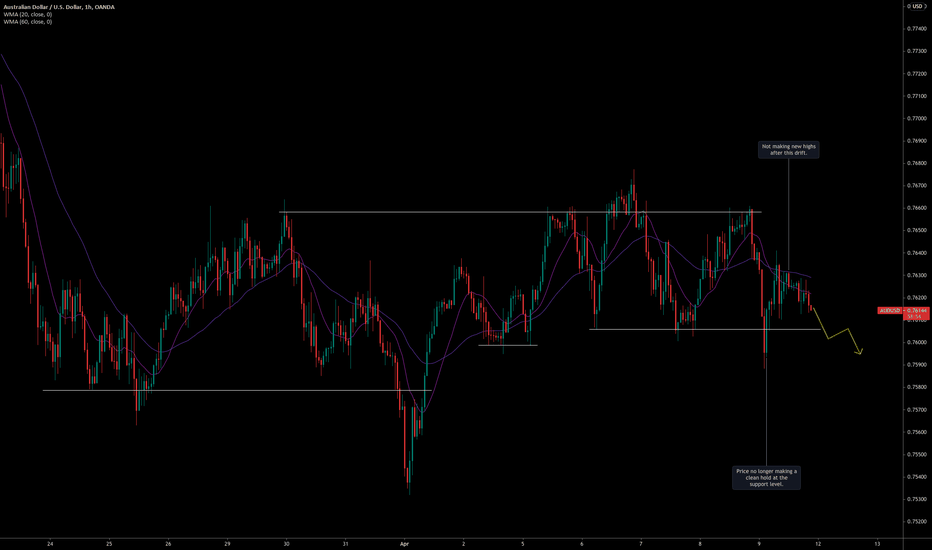Click the 0.76800 price axis label
This screenshot has width=932, height=550.
[x=916, y=163]
